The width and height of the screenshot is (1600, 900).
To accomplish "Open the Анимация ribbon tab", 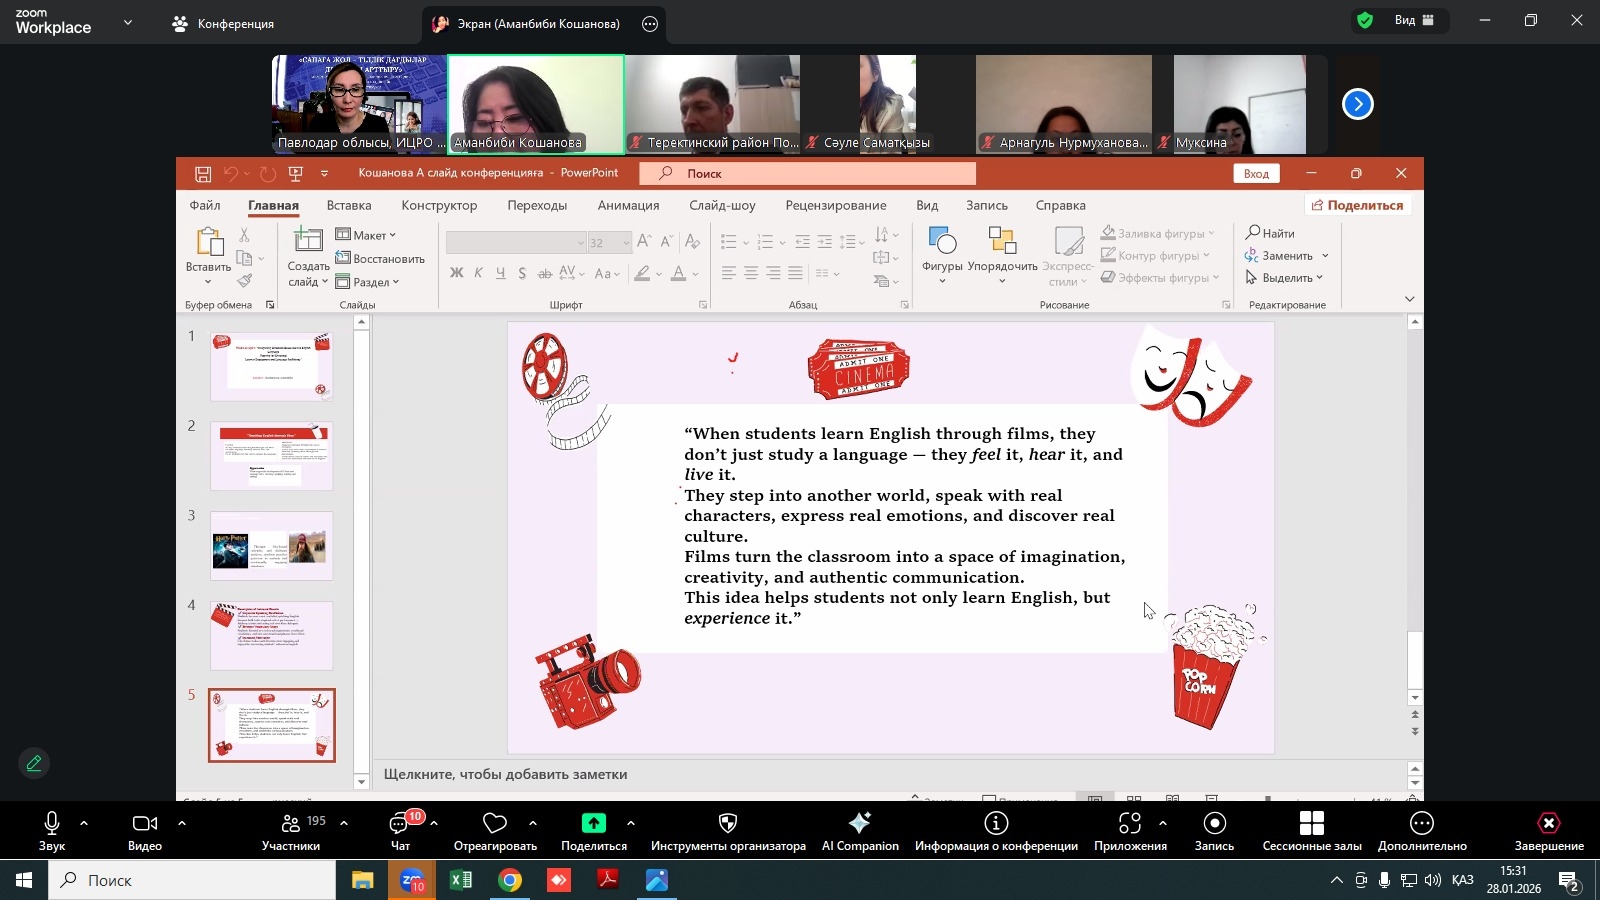I will point(628,205).
